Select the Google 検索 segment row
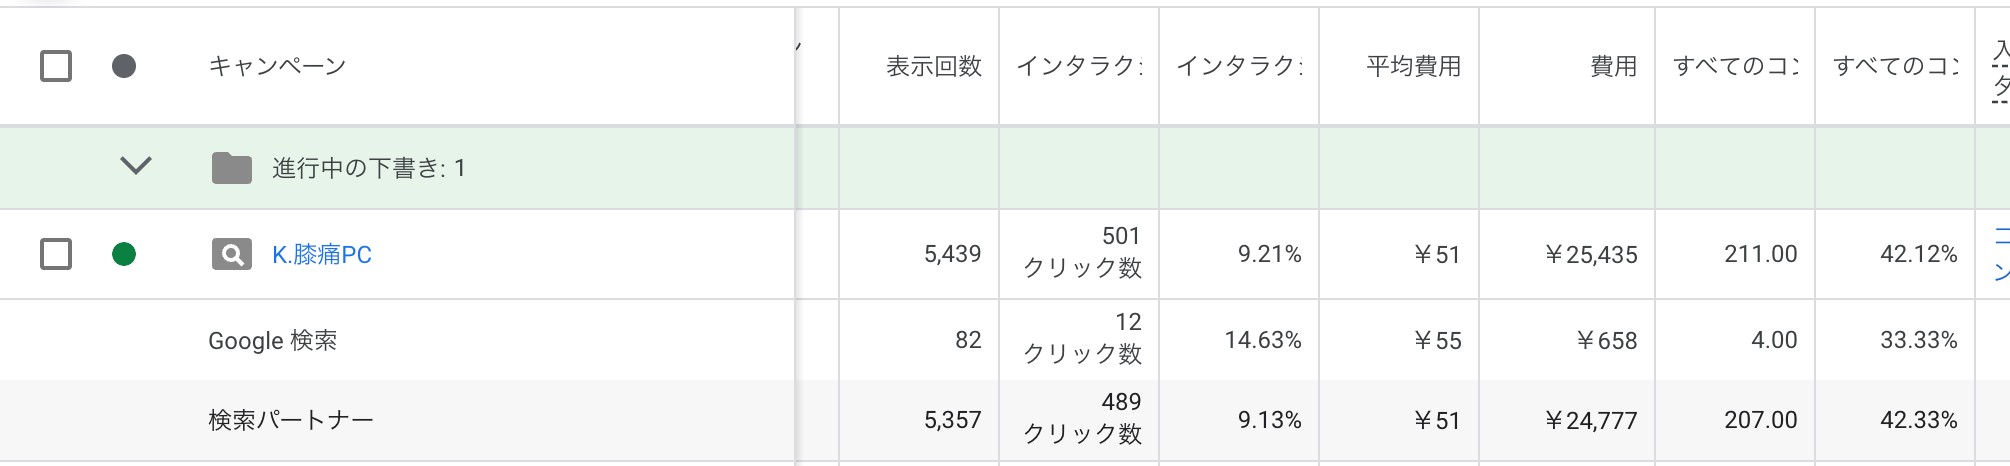Screen dimensions: 2010x466 [x=1005, y=340]
